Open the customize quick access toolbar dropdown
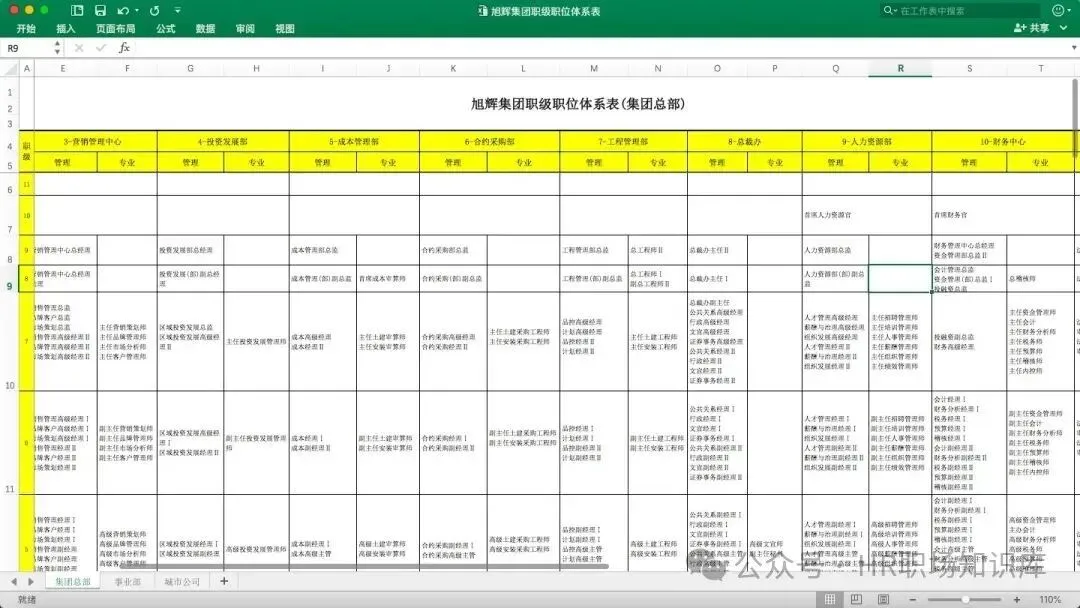The width and height of the screenshot is (1080, 608). click(x=177, y=10)
